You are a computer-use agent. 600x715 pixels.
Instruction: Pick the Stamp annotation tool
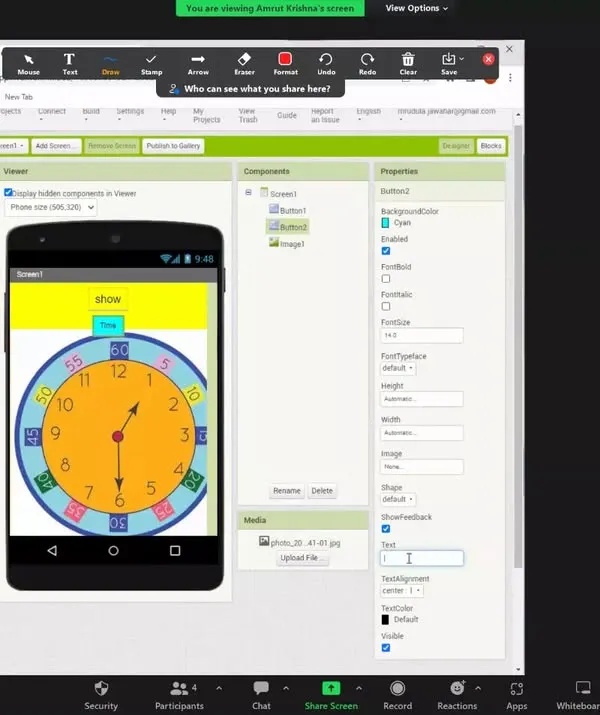[x=151, y=64]
